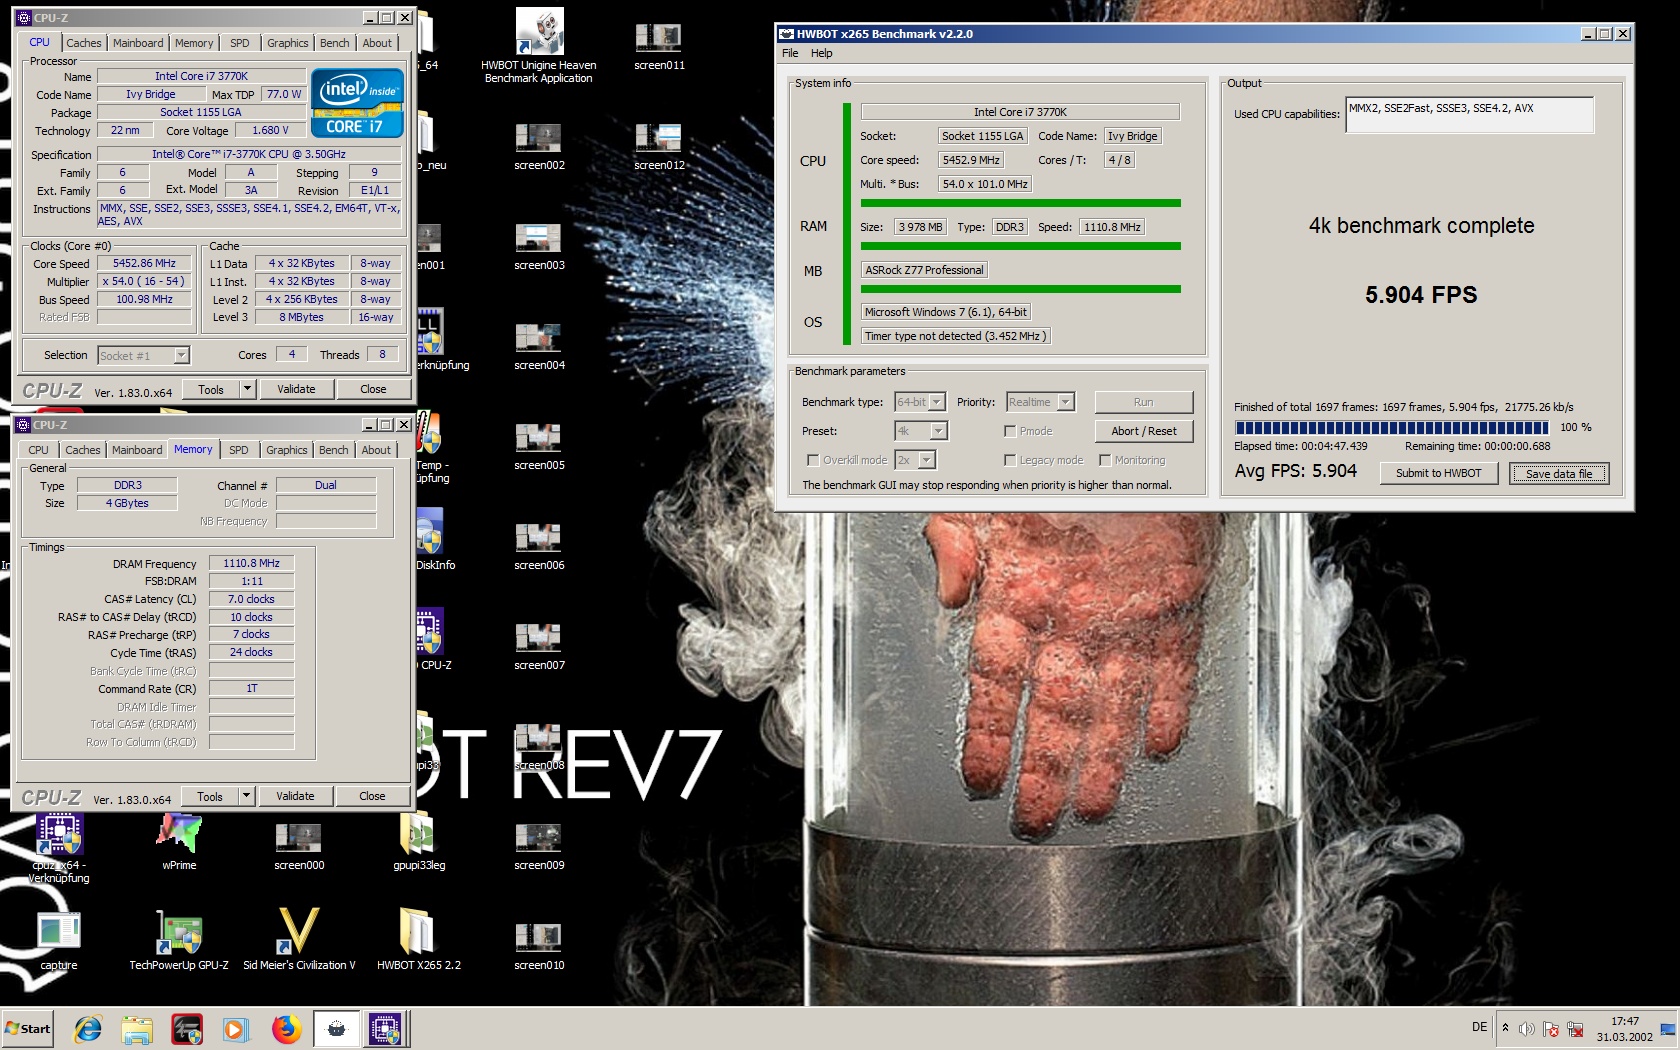Toggle Overkill mode checkbox
1680x1050 pixels.
[813, 460]
